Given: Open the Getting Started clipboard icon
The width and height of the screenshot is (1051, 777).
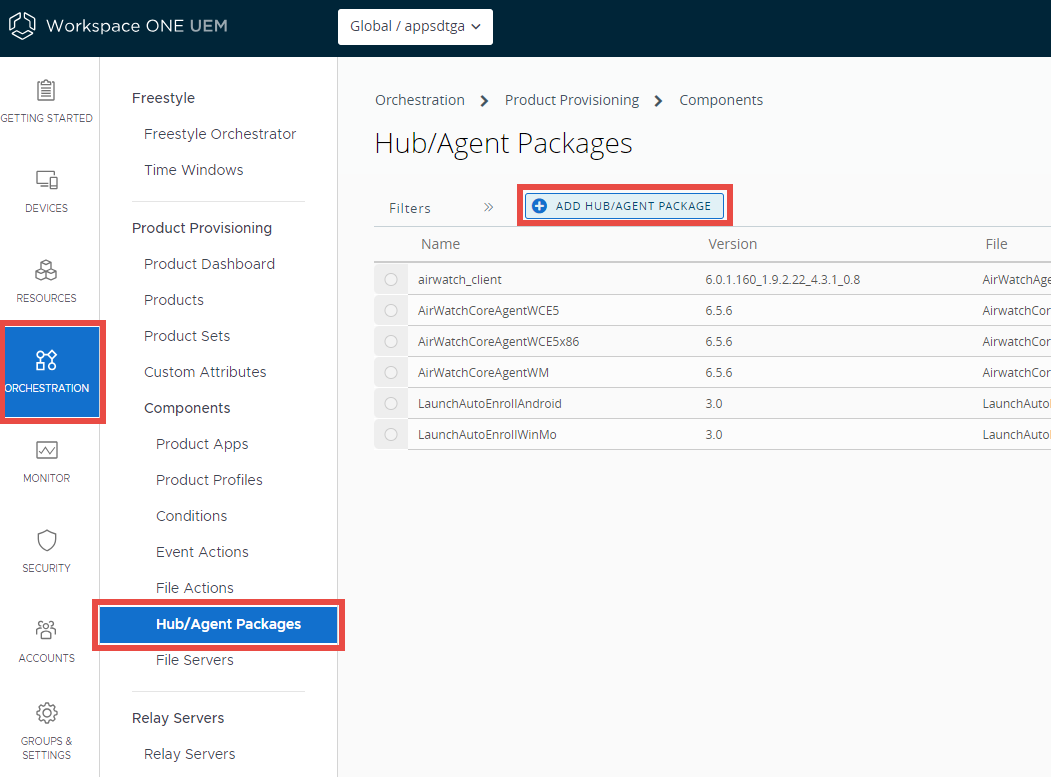Looking at the screenshot, I should (x=46, y=90).
